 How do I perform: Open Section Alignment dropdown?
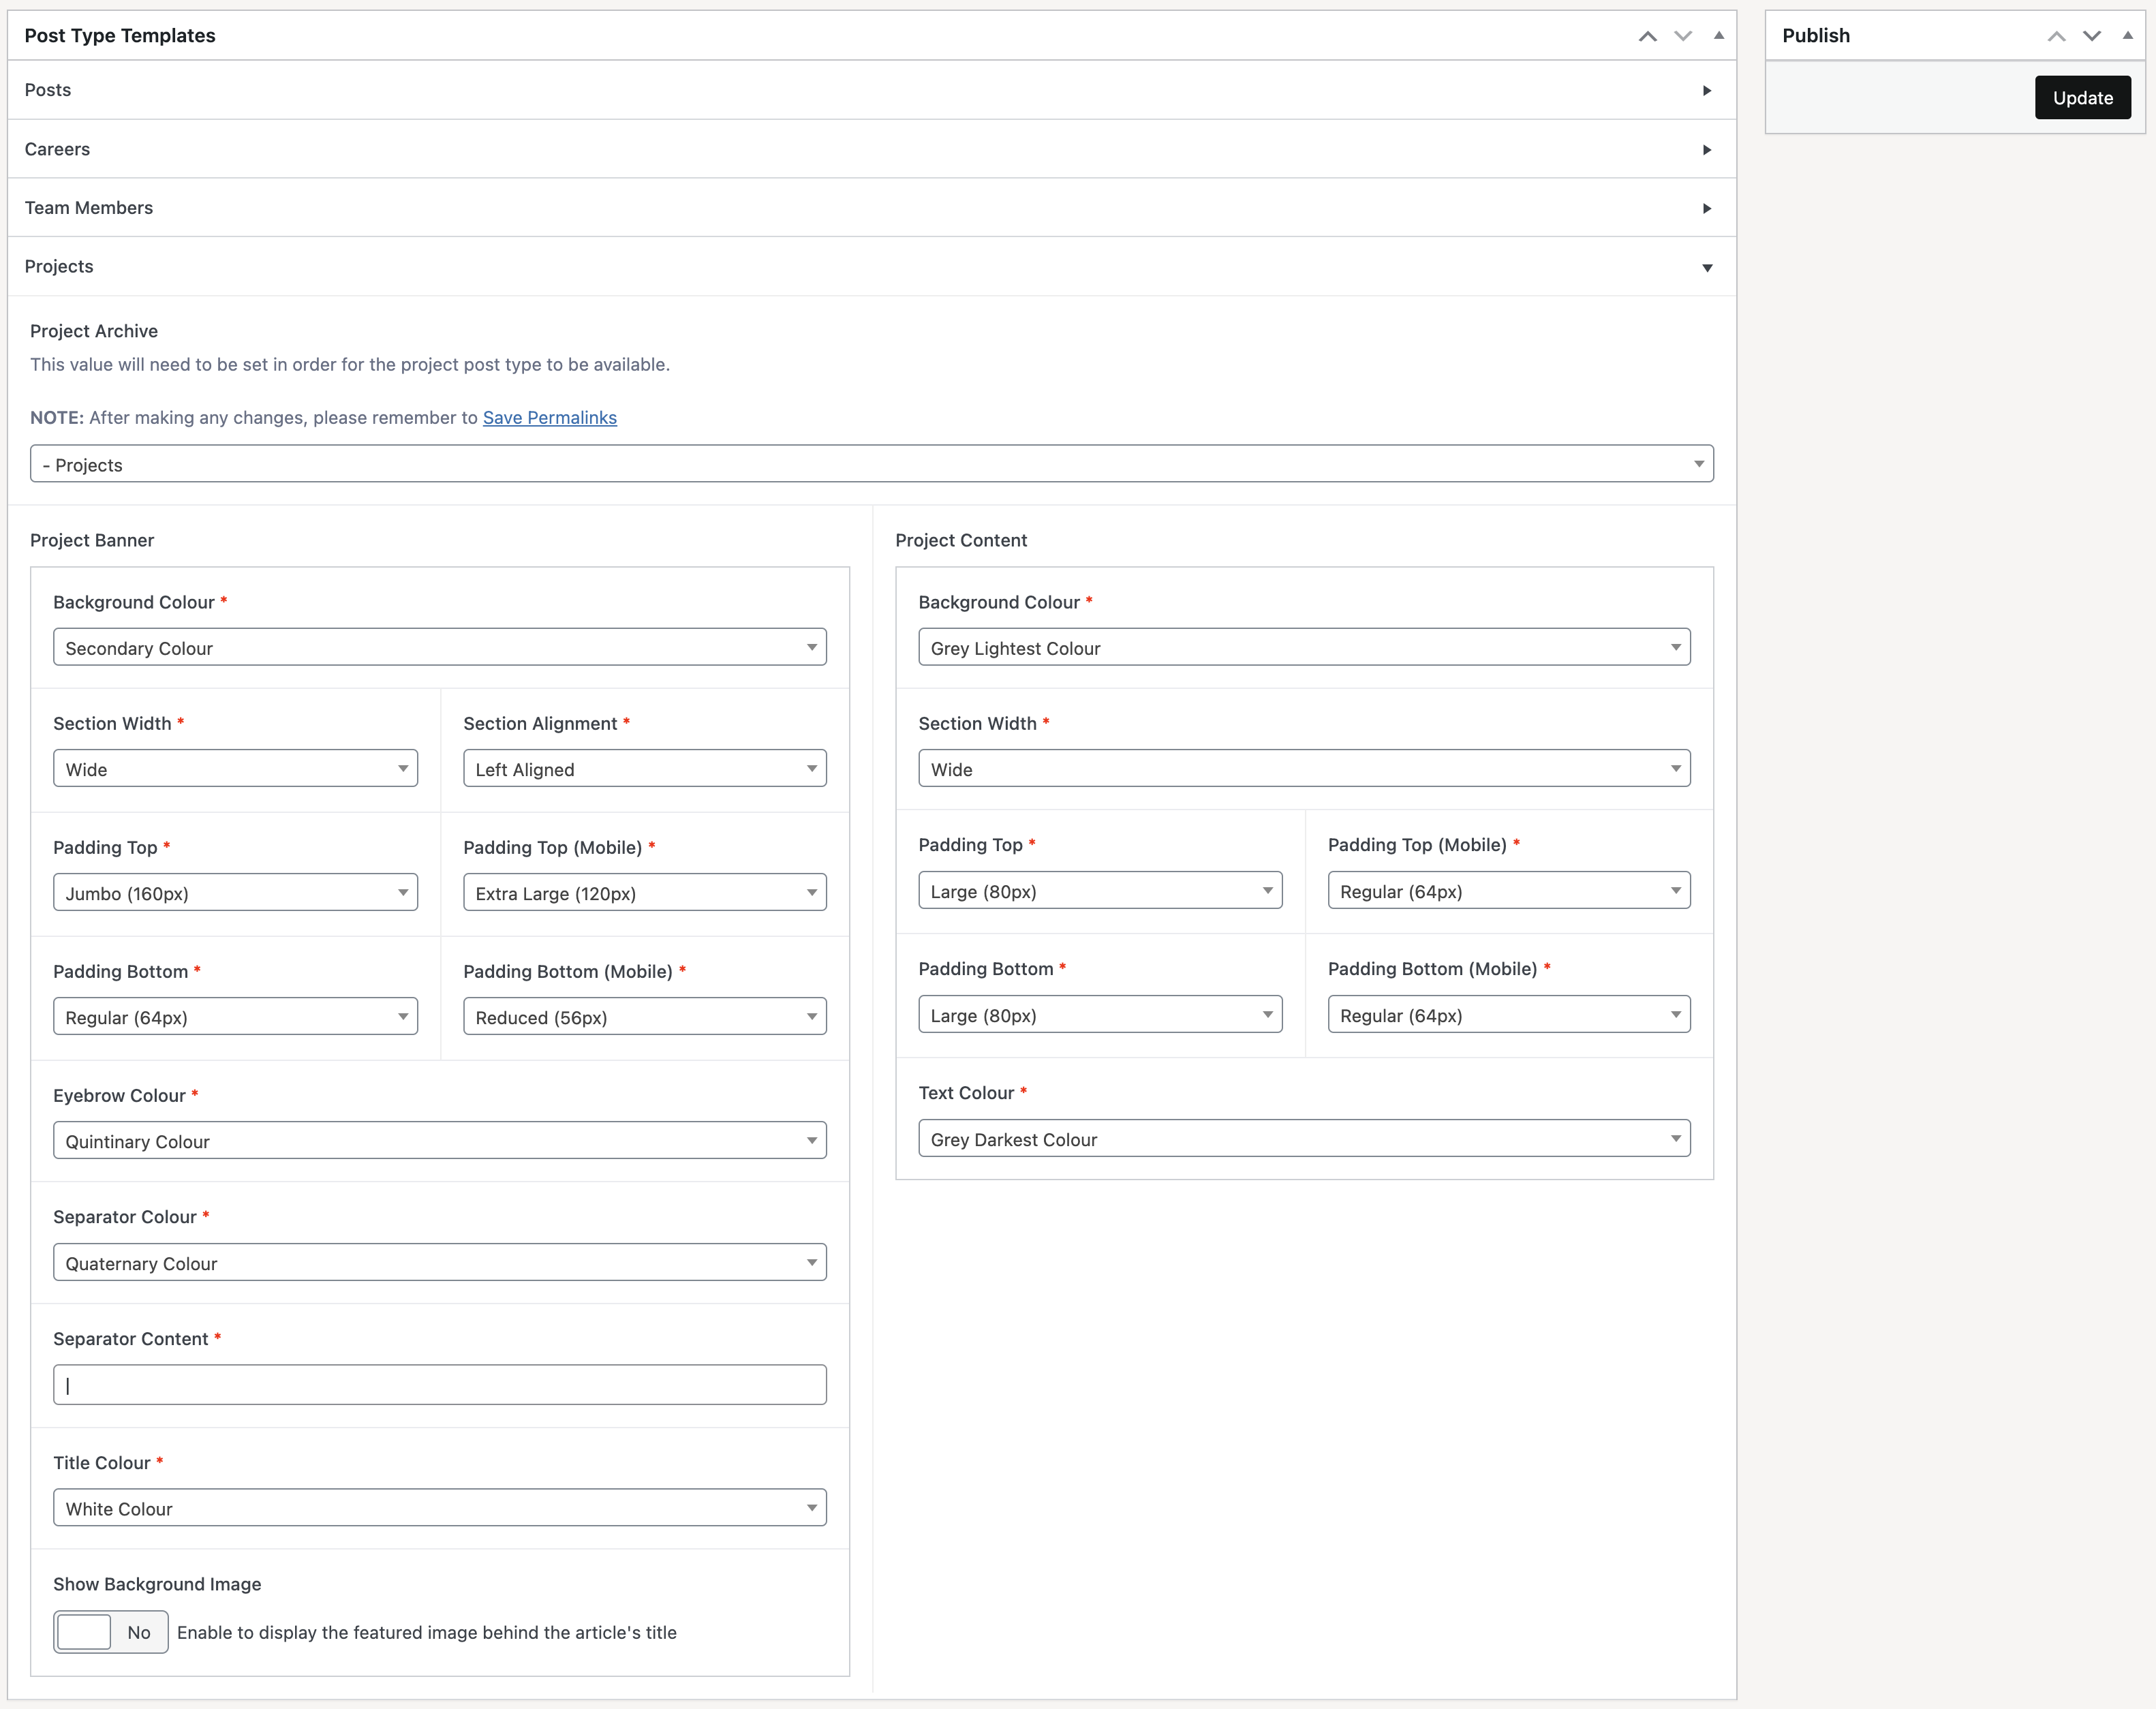pyautogui.click(x=644, y=769)
